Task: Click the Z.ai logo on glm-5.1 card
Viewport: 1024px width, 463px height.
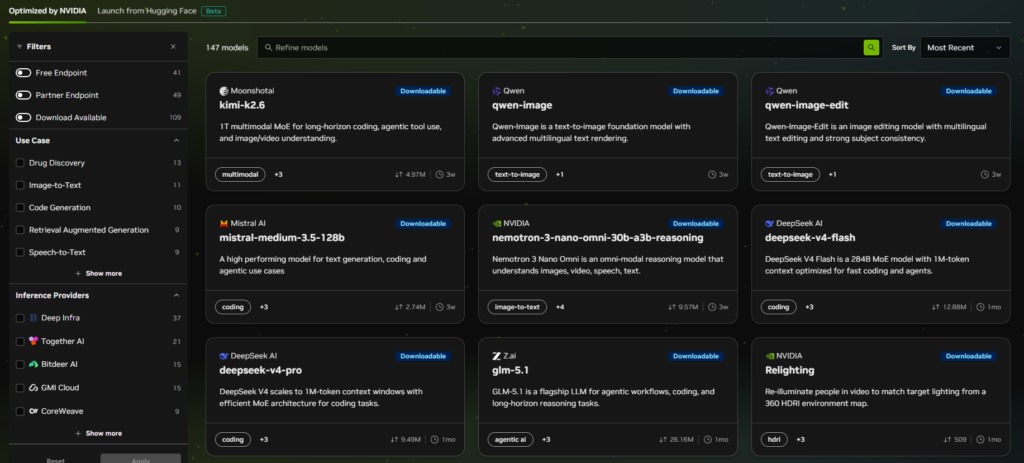Action: click(x=497, y=356)
